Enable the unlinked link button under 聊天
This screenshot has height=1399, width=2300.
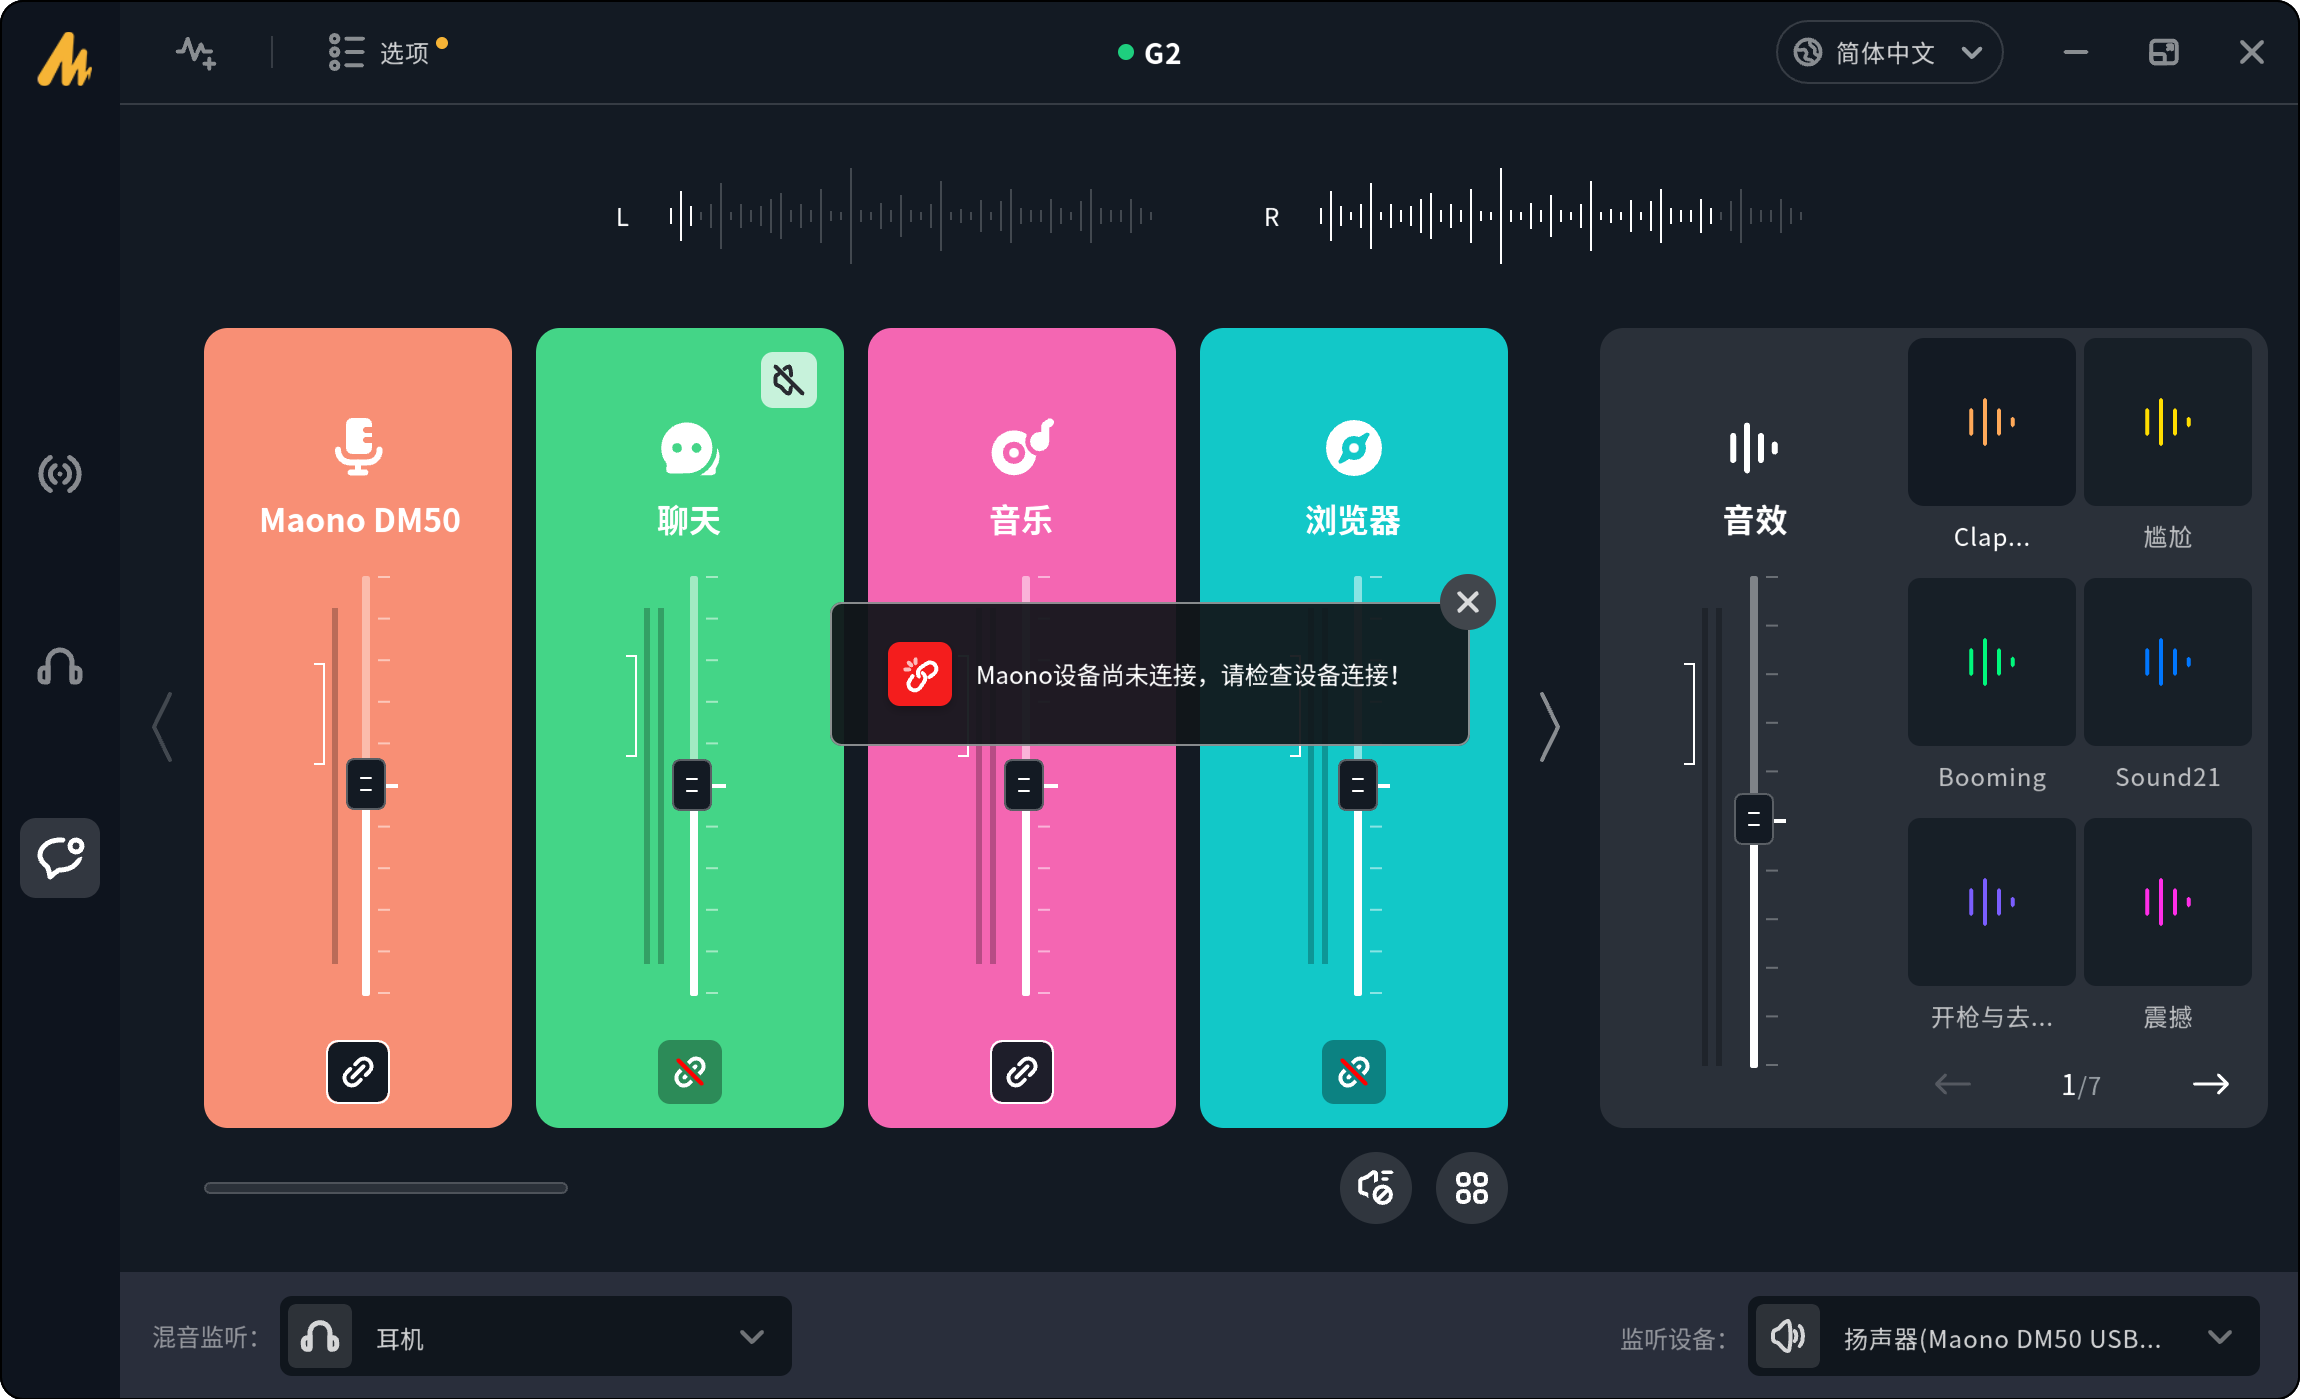pyautogui.click(x=690, y=1072)
